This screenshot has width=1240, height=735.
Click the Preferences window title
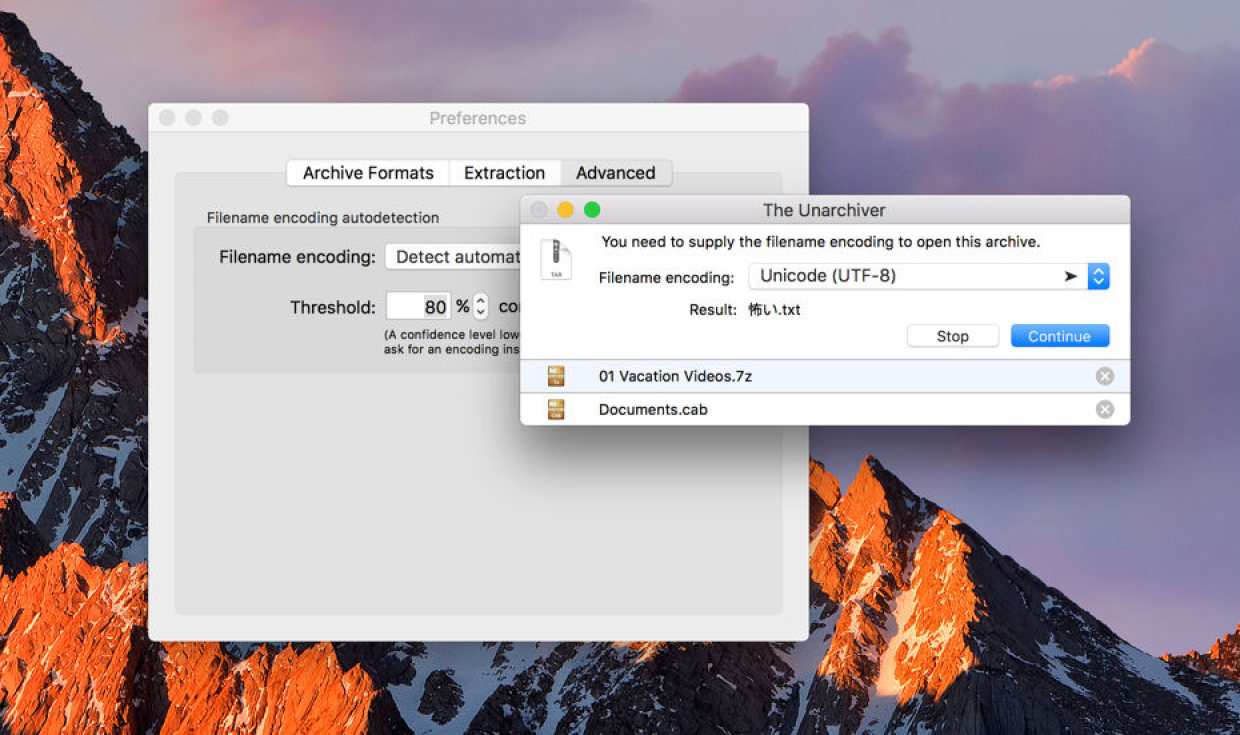click(x=478, y=118)
